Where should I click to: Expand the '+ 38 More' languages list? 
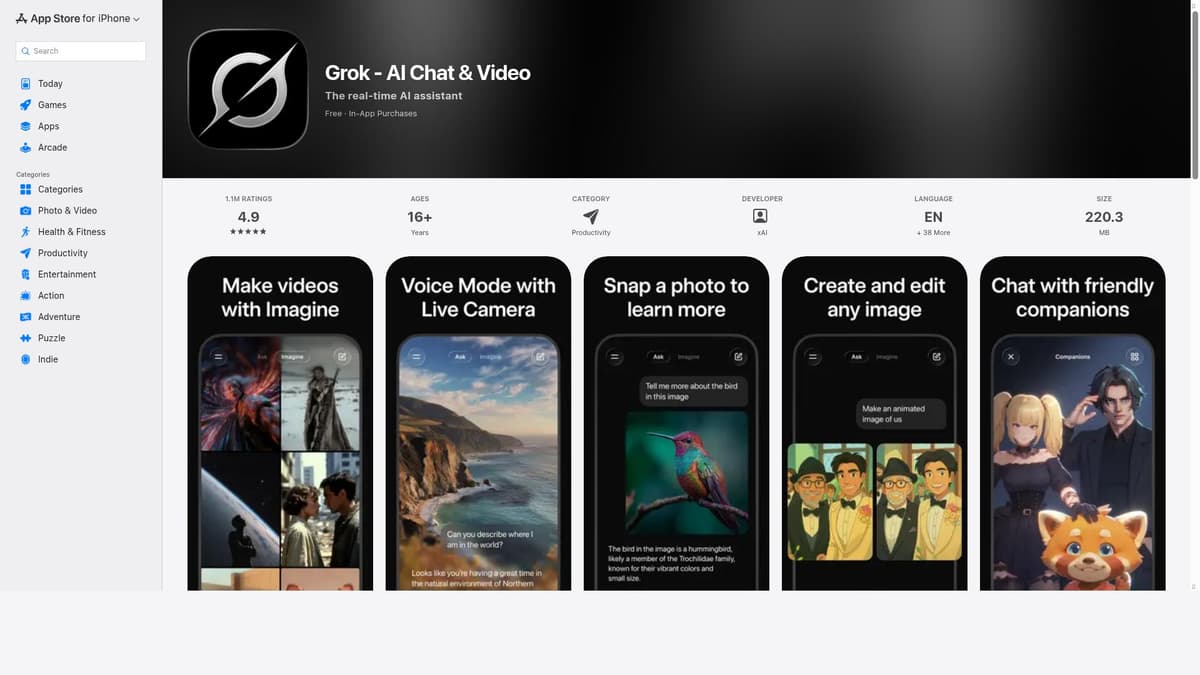coord(933,232)
